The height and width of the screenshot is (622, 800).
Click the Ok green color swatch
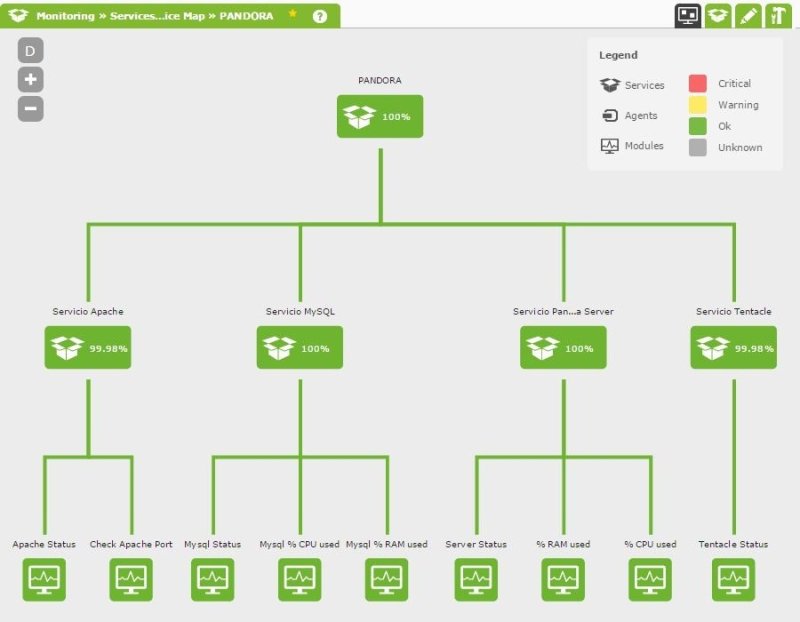pos(697,126)
